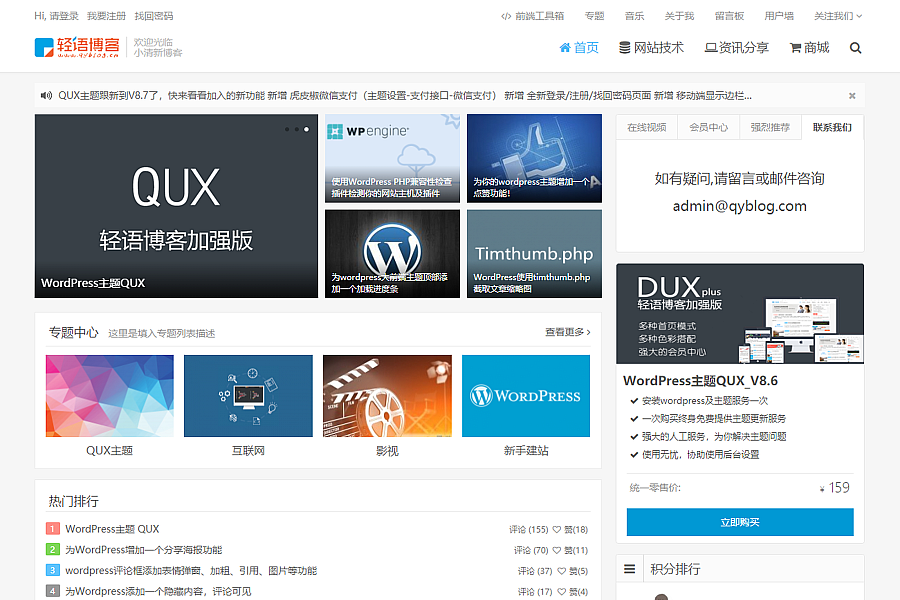
Task: Open the 专题 top link
Action: [595, 16]
